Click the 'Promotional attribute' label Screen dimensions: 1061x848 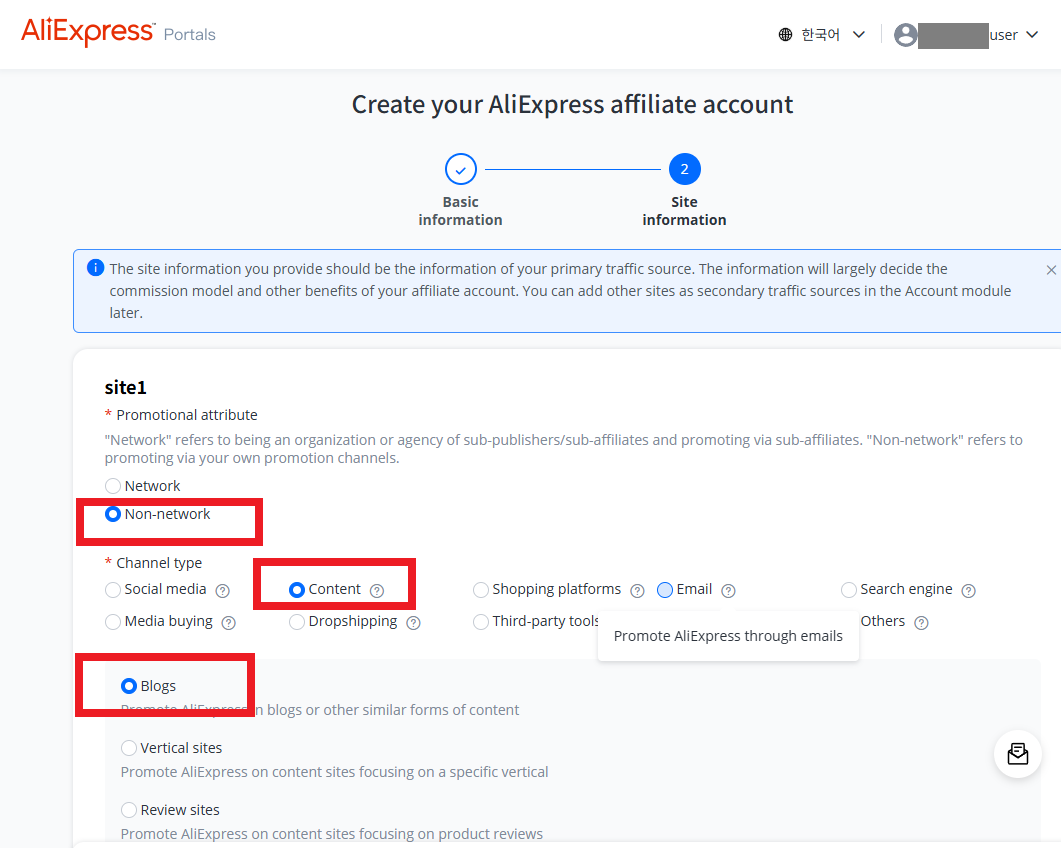click(x=187, y=415)
